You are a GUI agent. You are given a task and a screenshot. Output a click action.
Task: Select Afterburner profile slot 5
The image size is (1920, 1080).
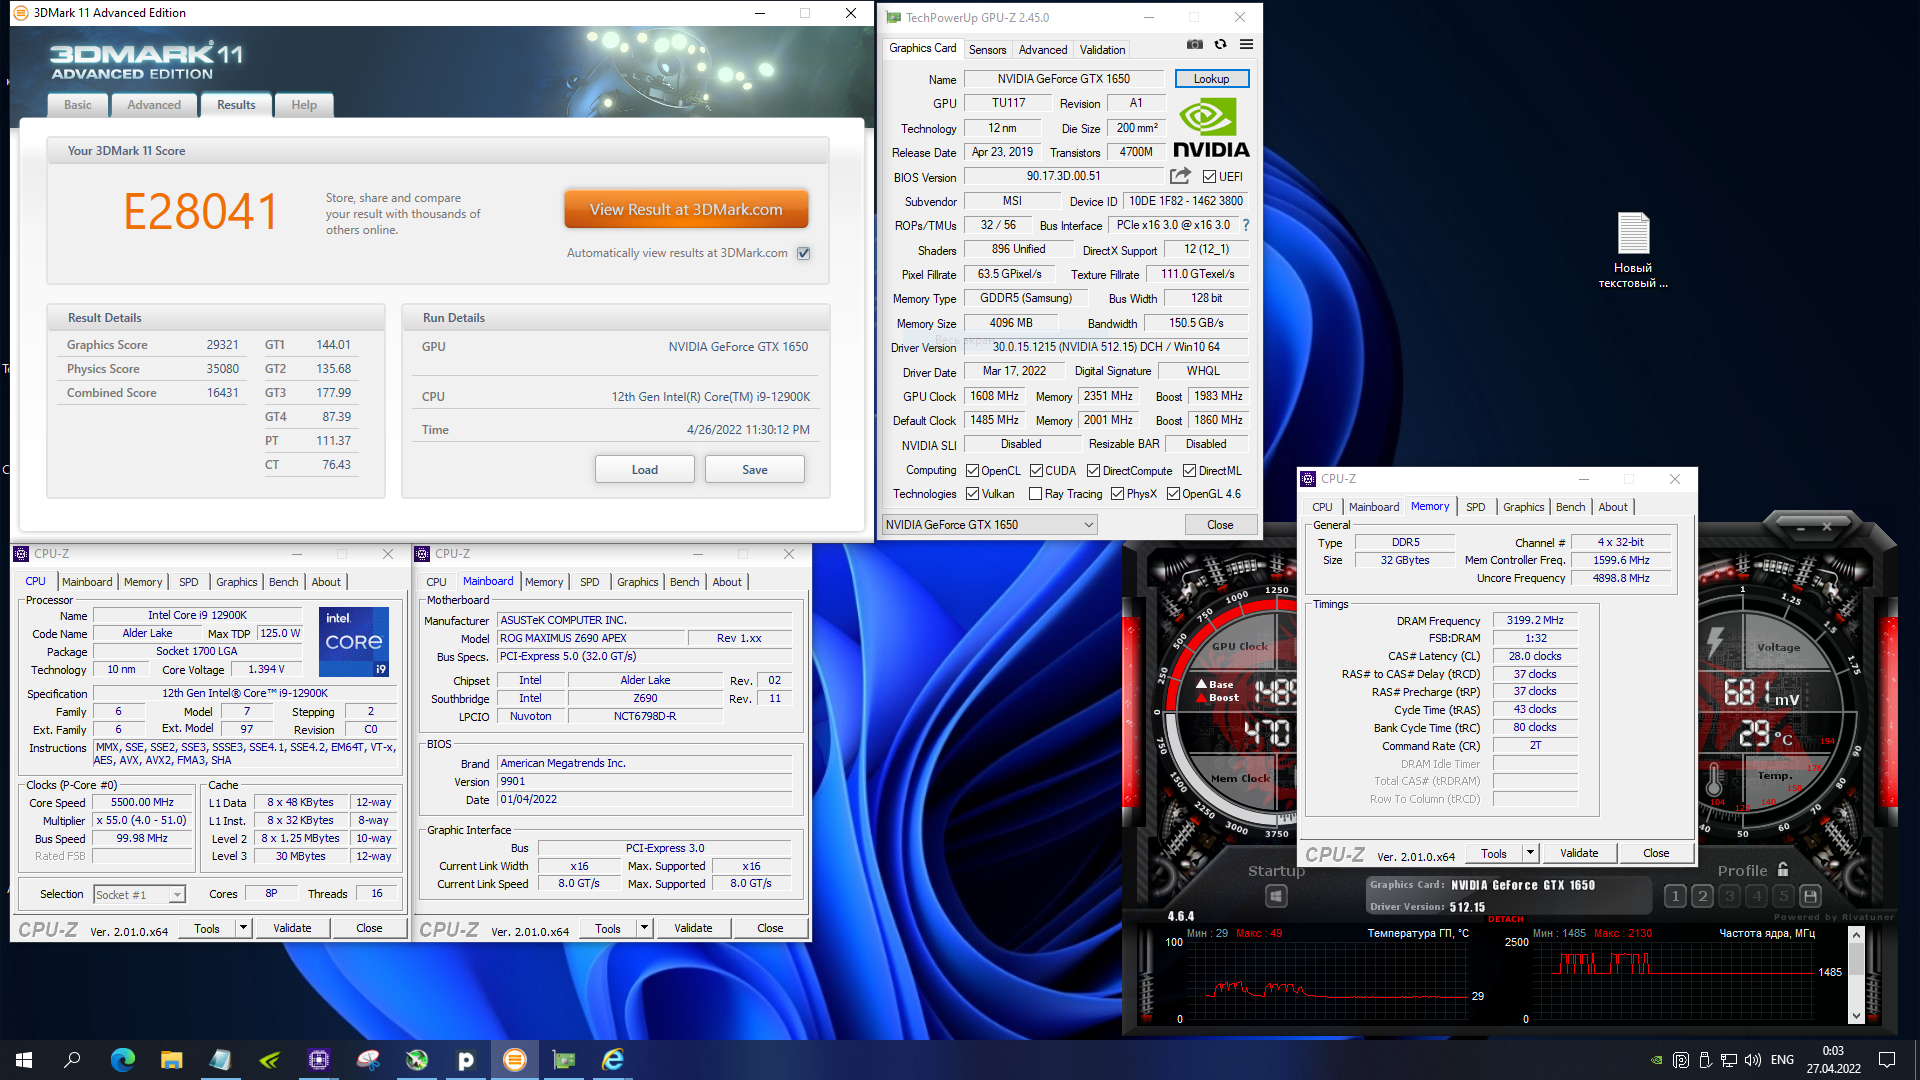(1783, 896)
